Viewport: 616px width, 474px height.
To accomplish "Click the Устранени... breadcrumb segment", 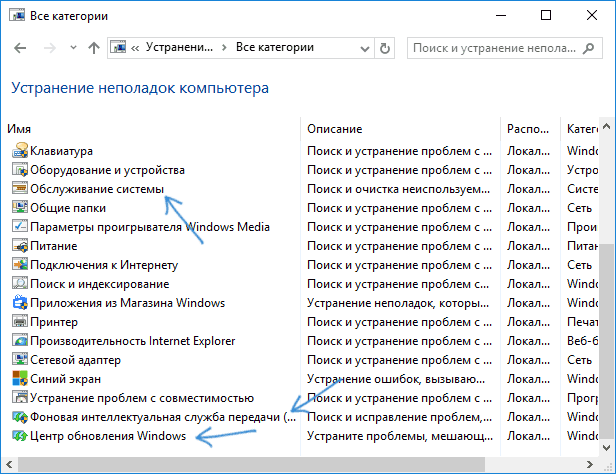I will 179,47.
